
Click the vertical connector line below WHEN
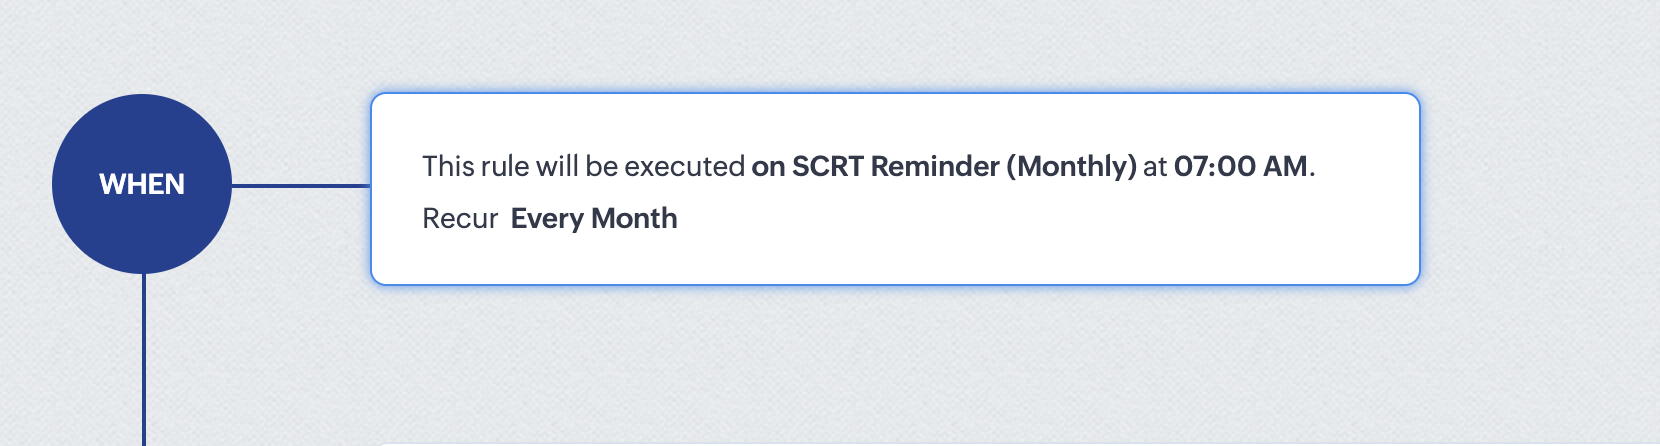(x=144, y=360)
